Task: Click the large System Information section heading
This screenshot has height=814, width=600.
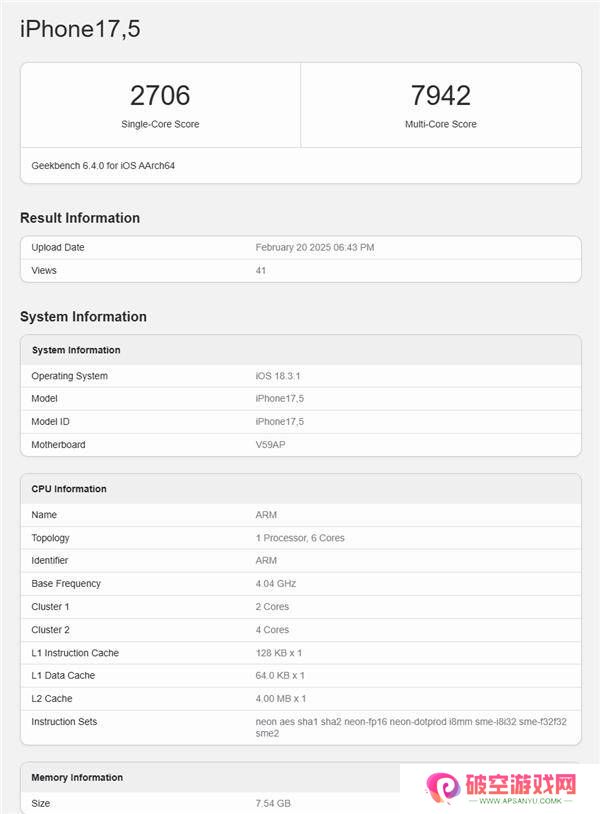Action: [83, 317]
